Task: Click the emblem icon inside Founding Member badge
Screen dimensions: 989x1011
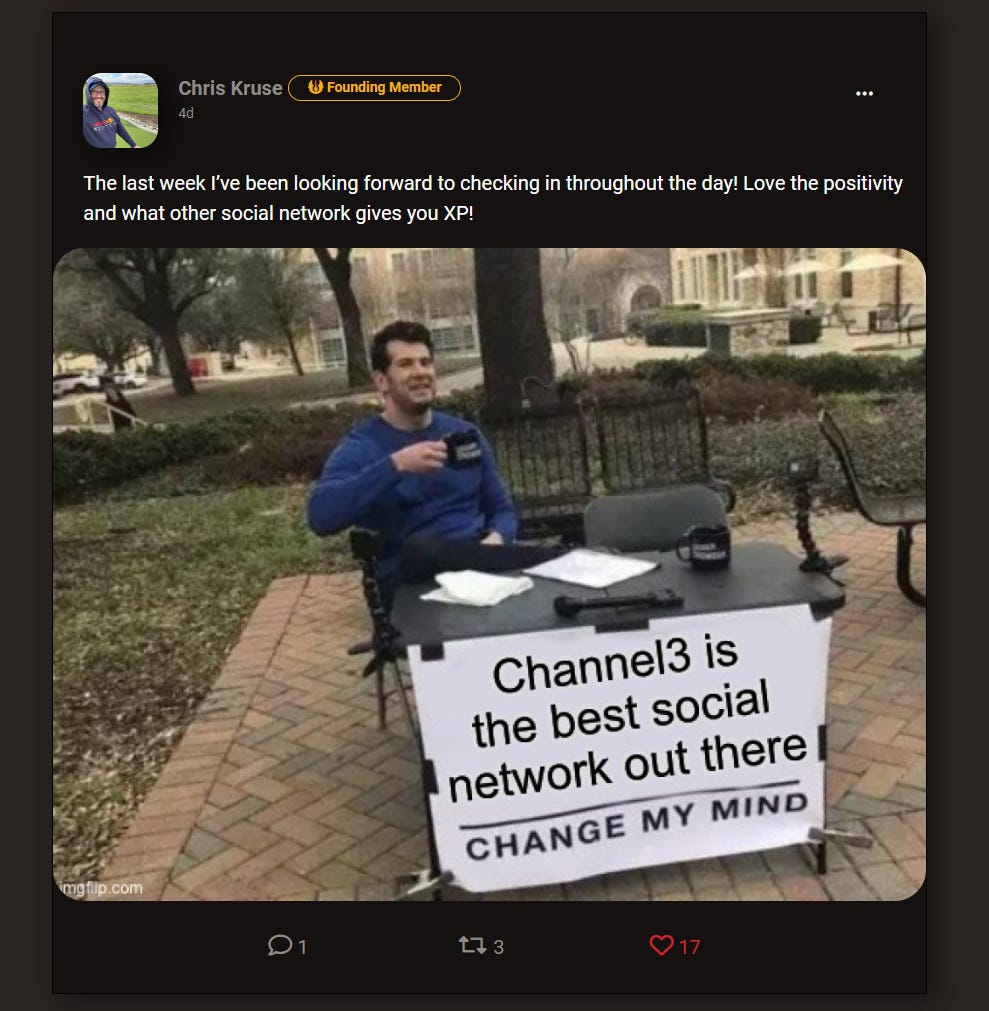Action: [x=315, y=87]
